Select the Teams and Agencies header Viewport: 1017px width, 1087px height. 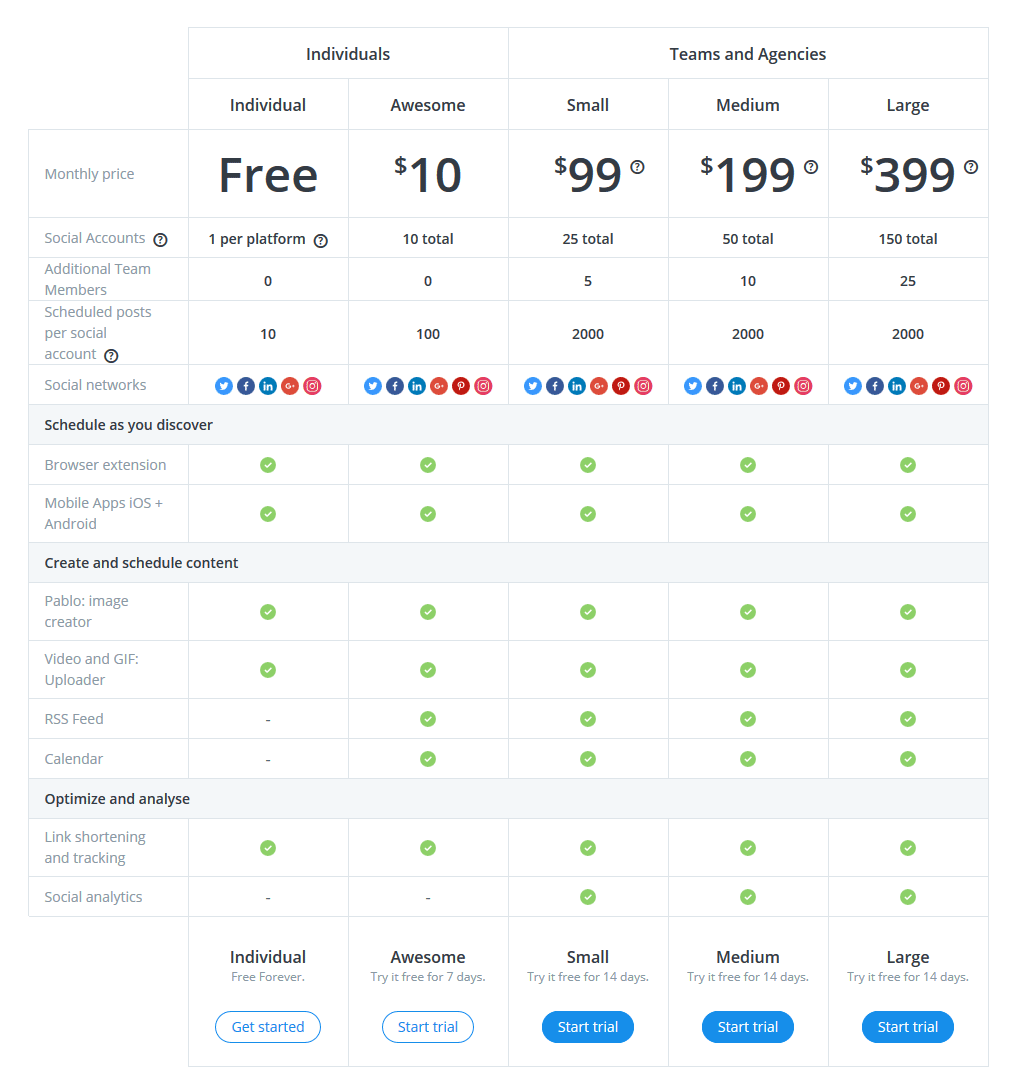[x=747, y=53]
